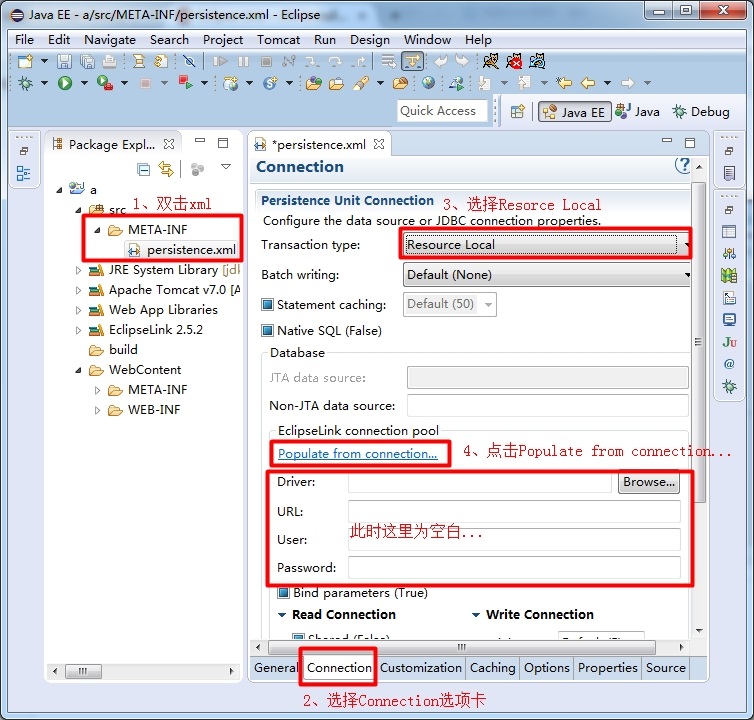Screen dimensions: 754x720
Task: Switch to the Java EE perspective
Action: pyautogui.click(x=575, y=112)
